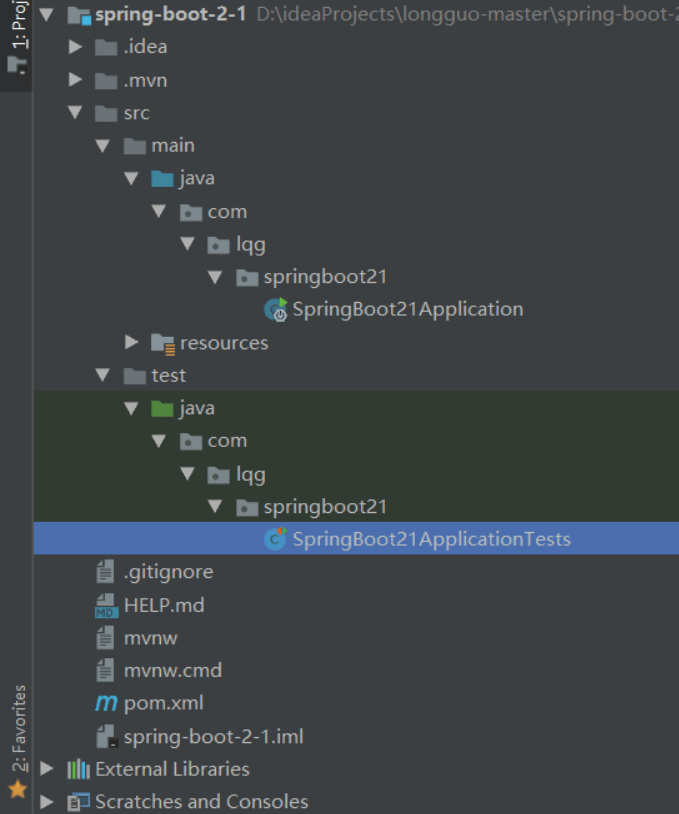Collapse the test folder arrow
Image resolution: width=679 pixels, height=814 pixels.
103,375
